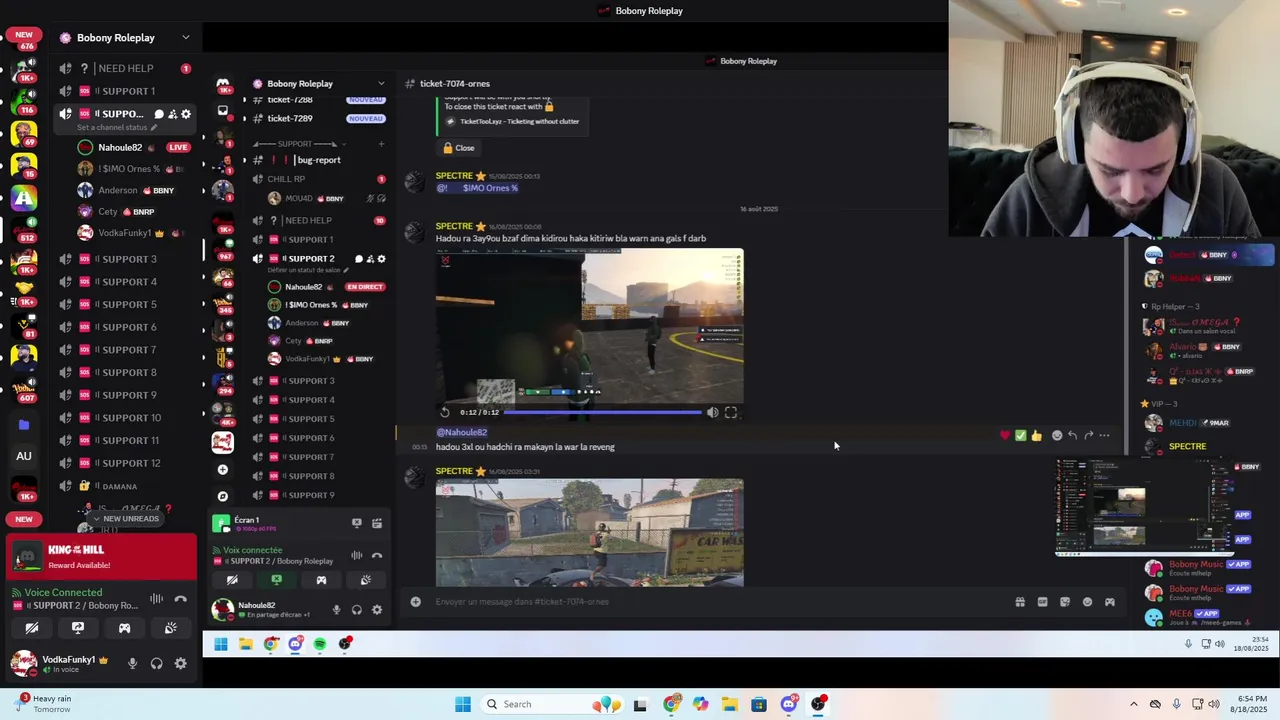
Task: Mute first video with volume icon
Action: [x=712, y=412]
